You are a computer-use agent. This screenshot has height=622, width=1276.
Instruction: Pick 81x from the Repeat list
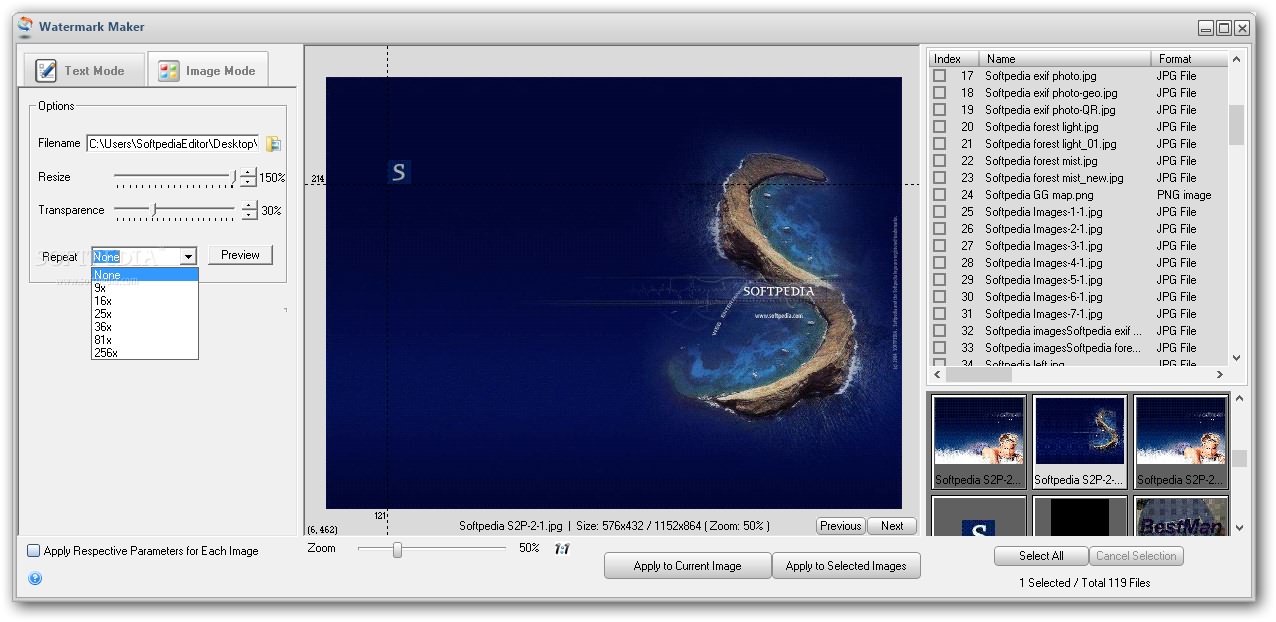[145, 340]
